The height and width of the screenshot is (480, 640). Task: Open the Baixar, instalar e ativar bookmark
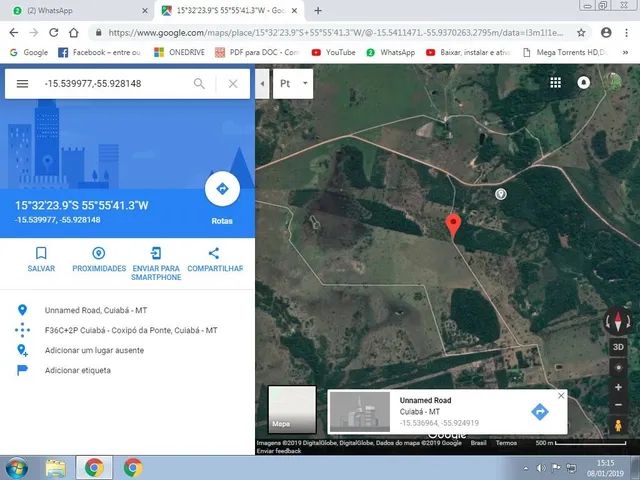(468, 52)
